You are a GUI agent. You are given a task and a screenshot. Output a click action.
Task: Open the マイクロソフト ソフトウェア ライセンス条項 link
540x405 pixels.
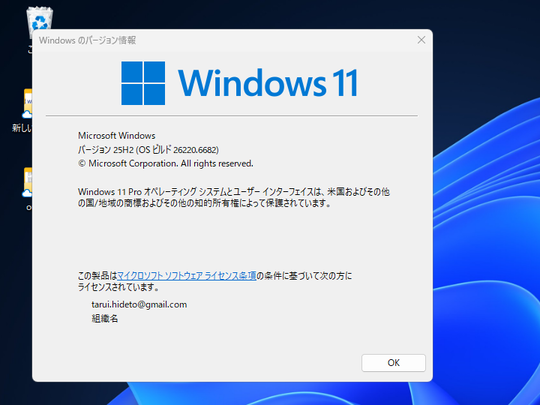click(x=187, y=276)
